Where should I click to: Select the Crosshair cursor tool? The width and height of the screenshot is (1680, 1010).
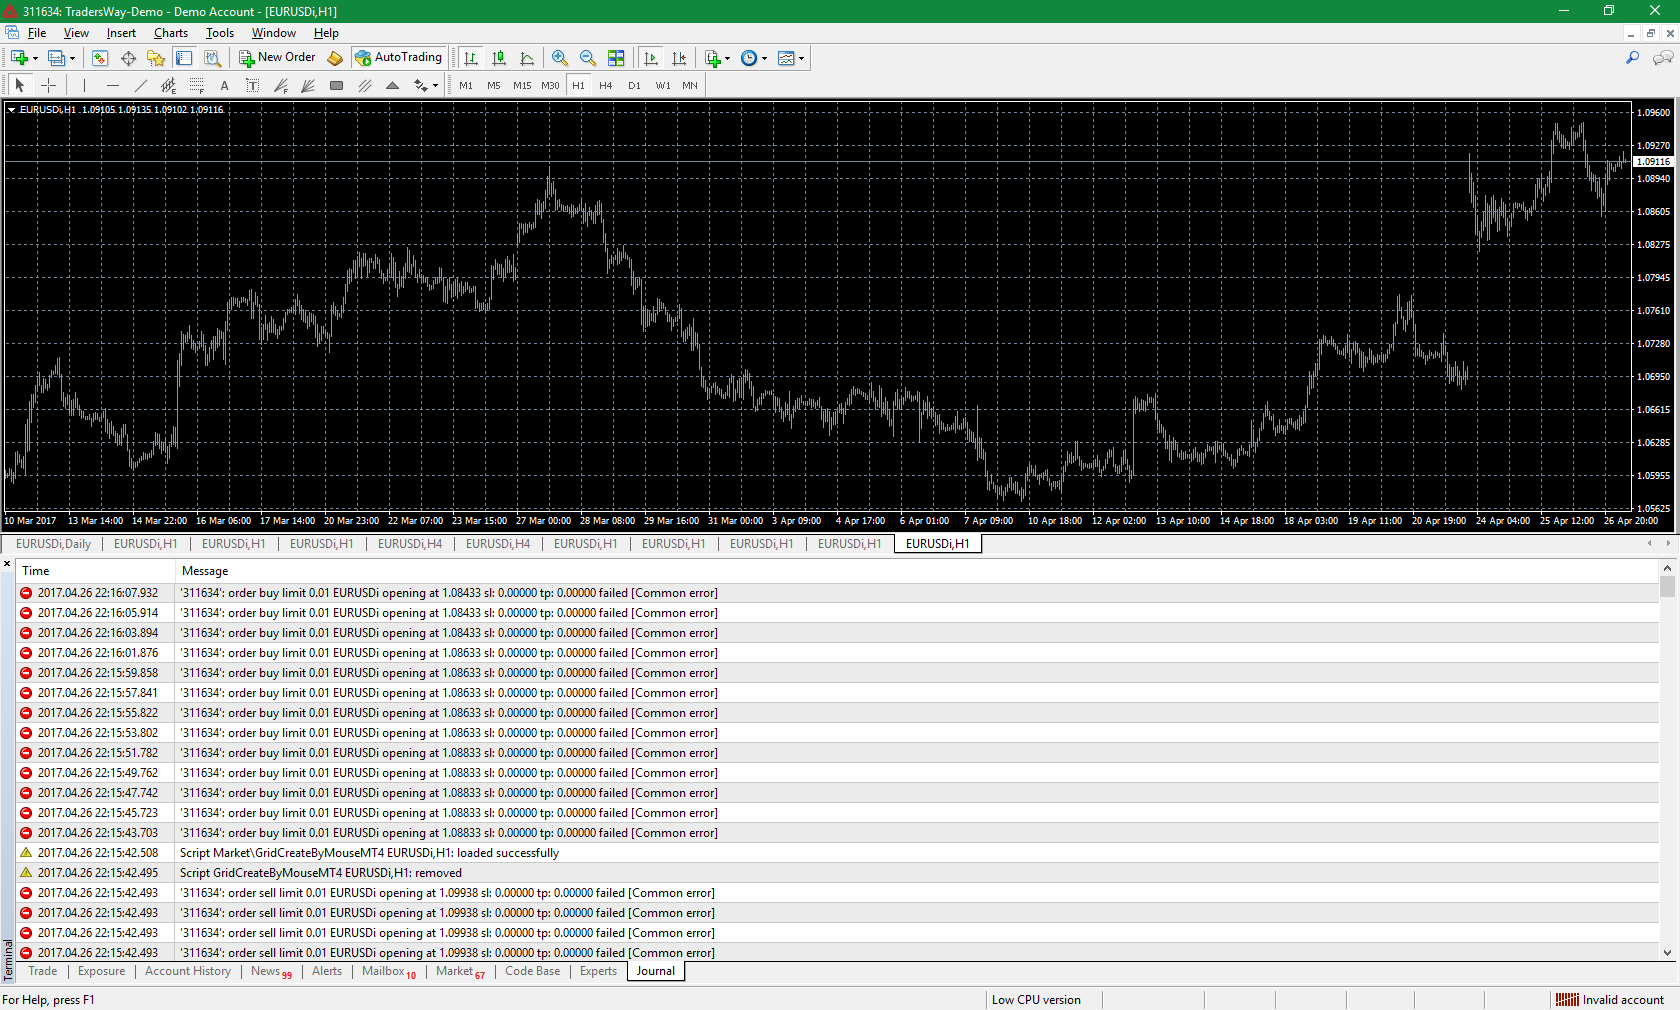pyautogui.click(x=48, y=86)
